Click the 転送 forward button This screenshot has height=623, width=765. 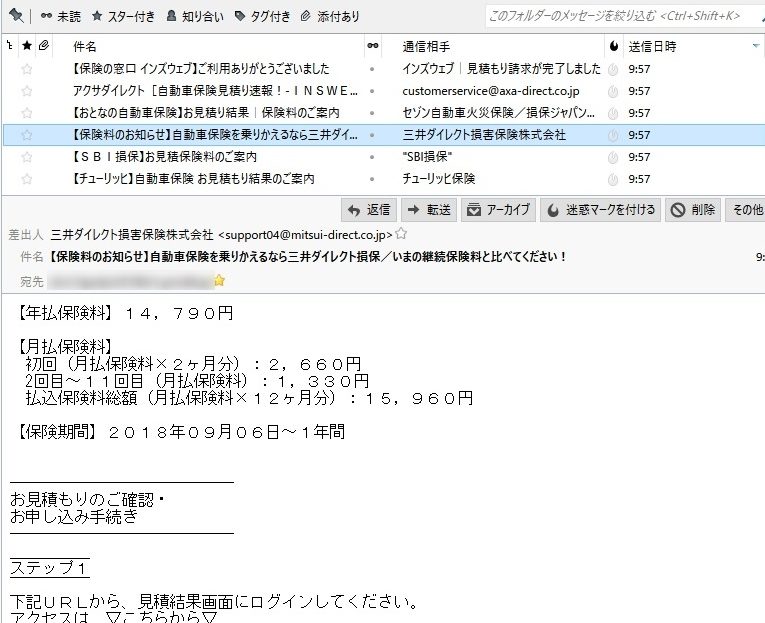[x=429, y=210]
